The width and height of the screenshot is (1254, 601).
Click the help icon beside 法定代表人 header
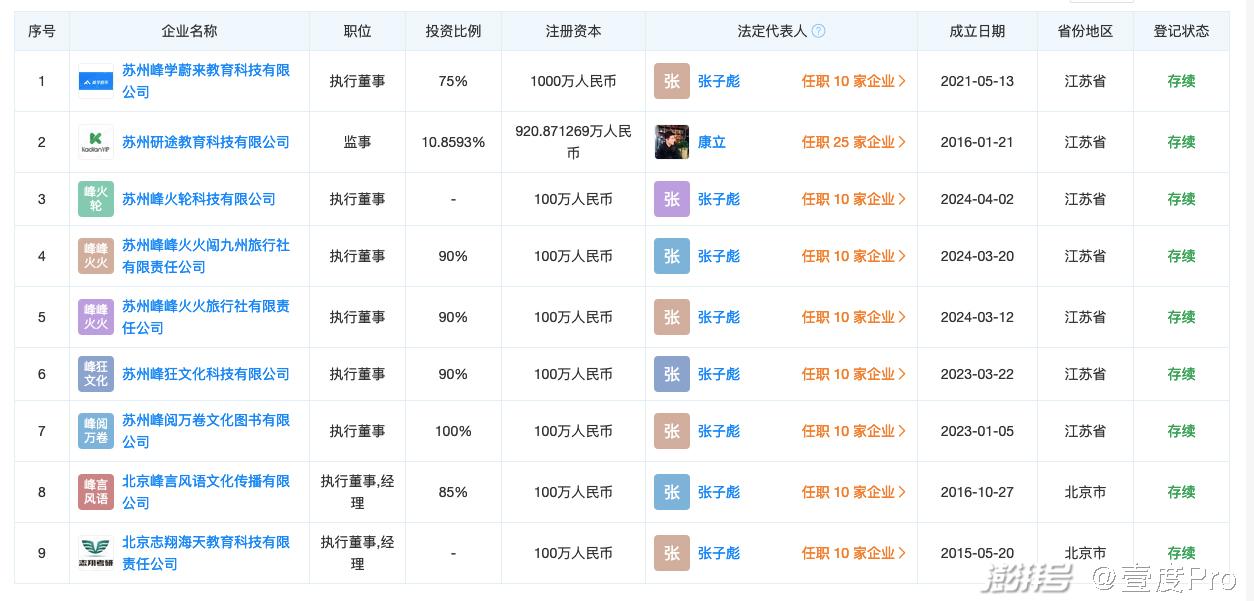click(x=818, y=31)
